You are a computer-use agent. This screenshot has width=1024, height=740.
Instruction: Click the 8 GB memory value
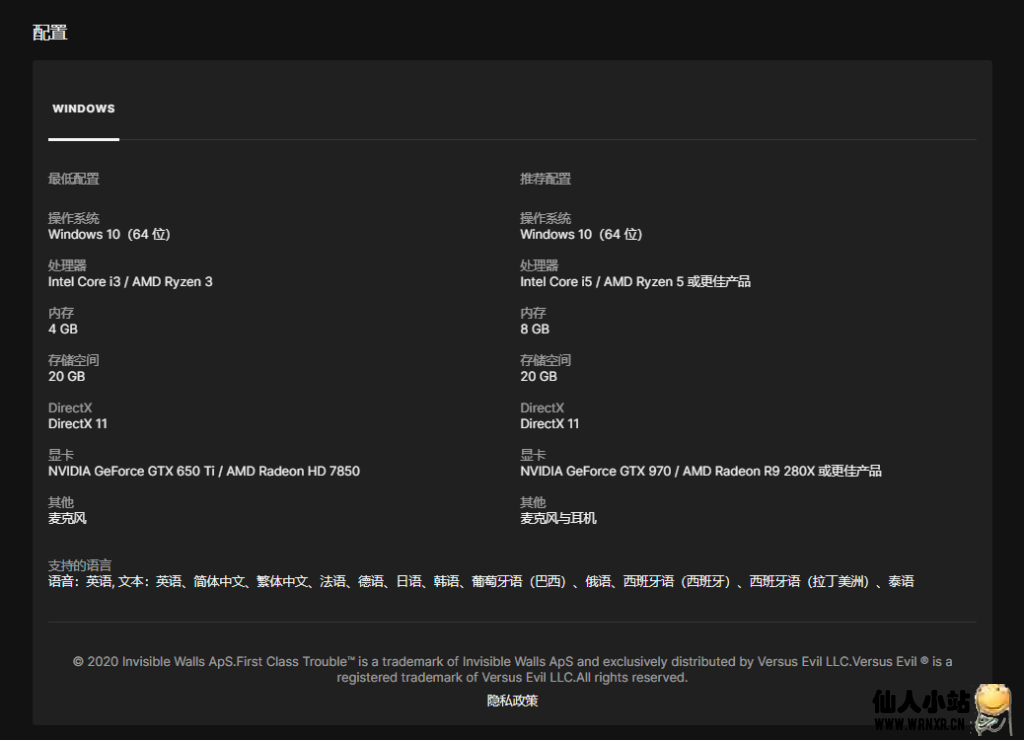535,329
